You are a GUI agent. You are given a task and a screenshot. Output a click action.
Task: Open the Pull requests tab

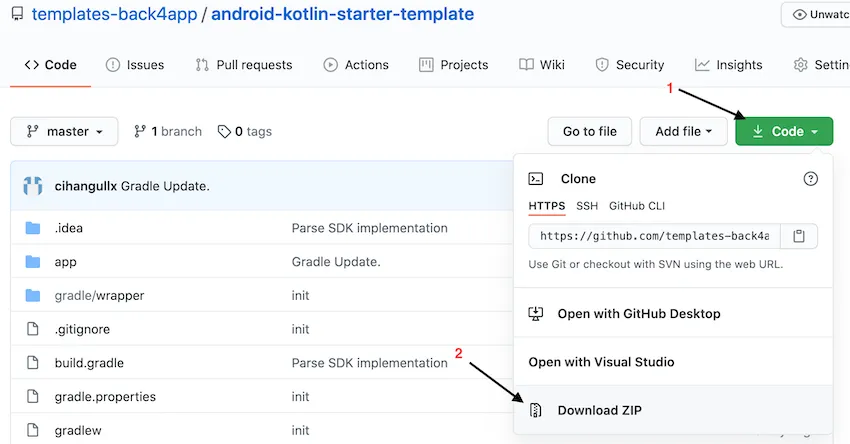243,65
